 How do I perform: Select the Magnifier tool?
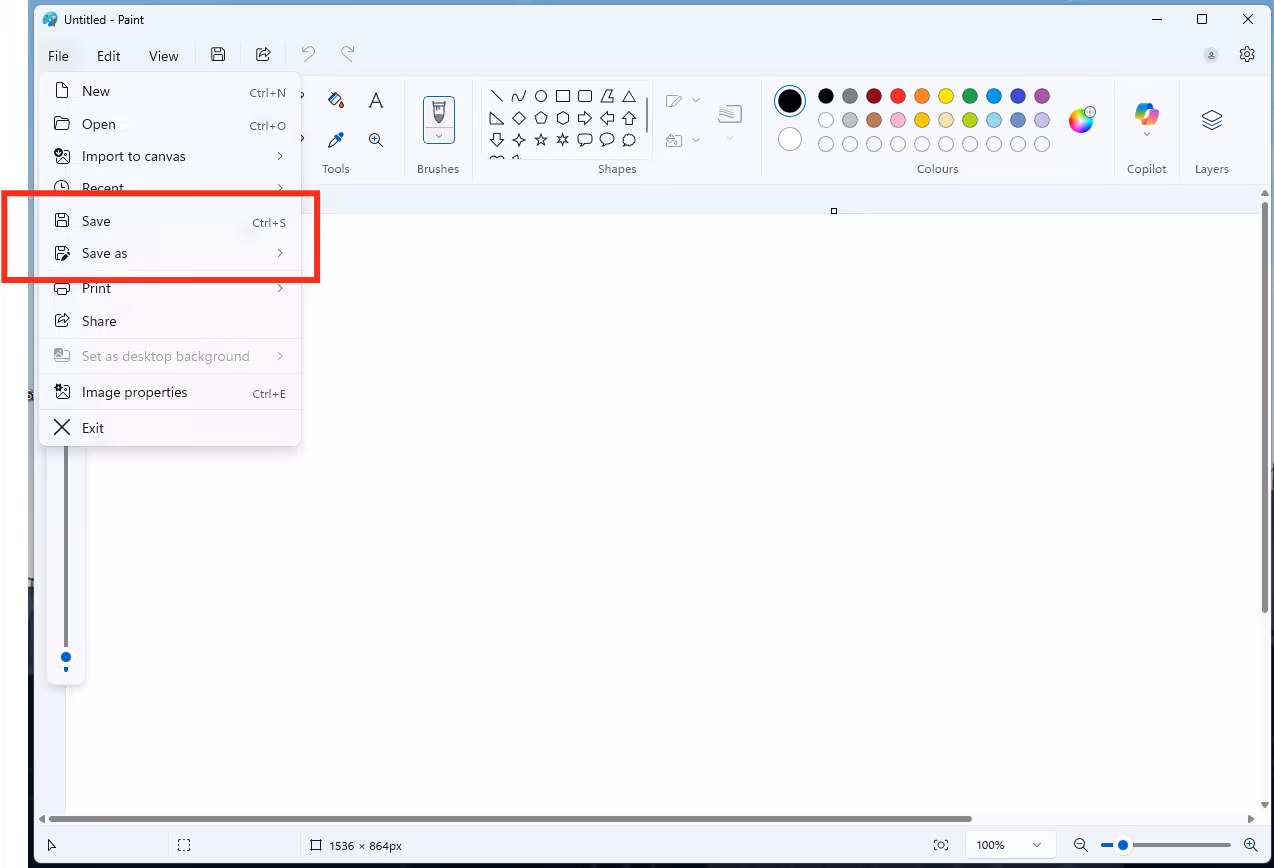click(375, 139)
